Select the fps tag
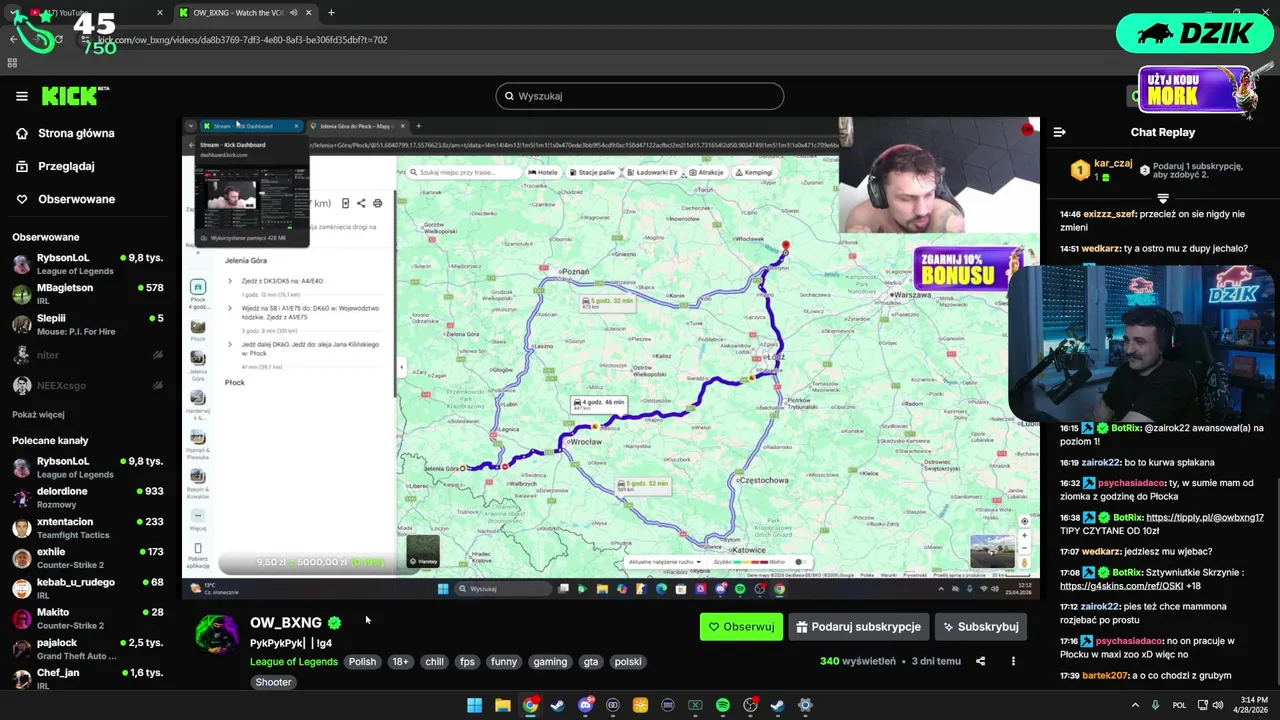This screenshot has width=1280, height=720. tap(467, 662)
